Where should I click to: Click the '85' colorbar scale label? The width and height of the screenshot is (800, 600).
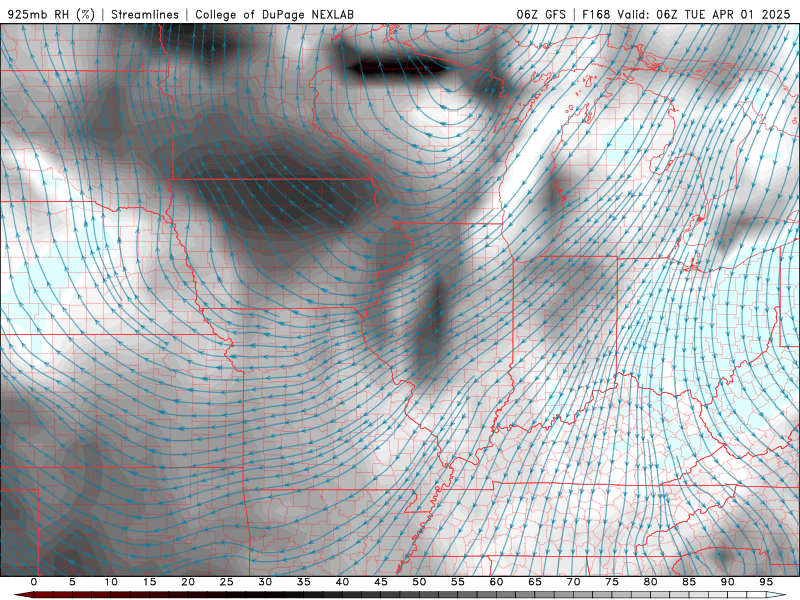tap(689, 582)
